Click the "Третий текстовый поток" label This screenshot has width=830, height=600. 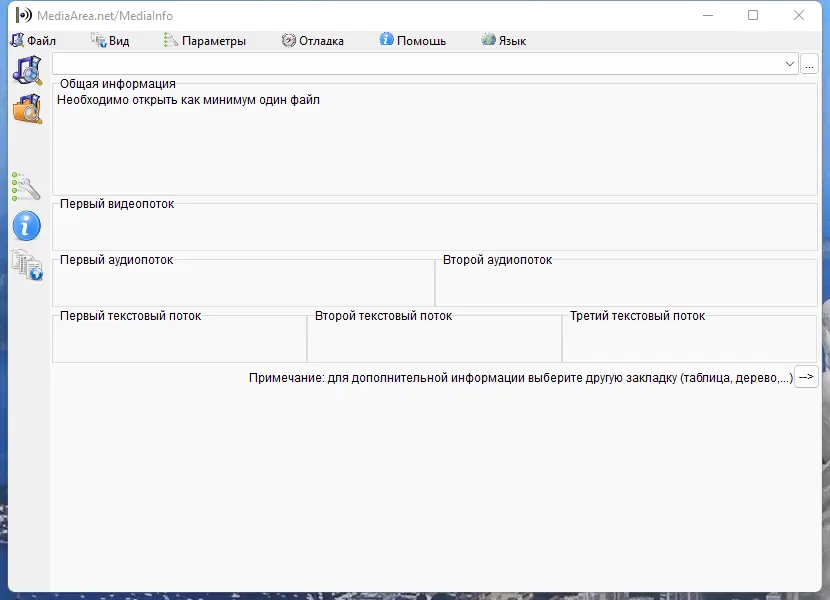click(637, 316)
